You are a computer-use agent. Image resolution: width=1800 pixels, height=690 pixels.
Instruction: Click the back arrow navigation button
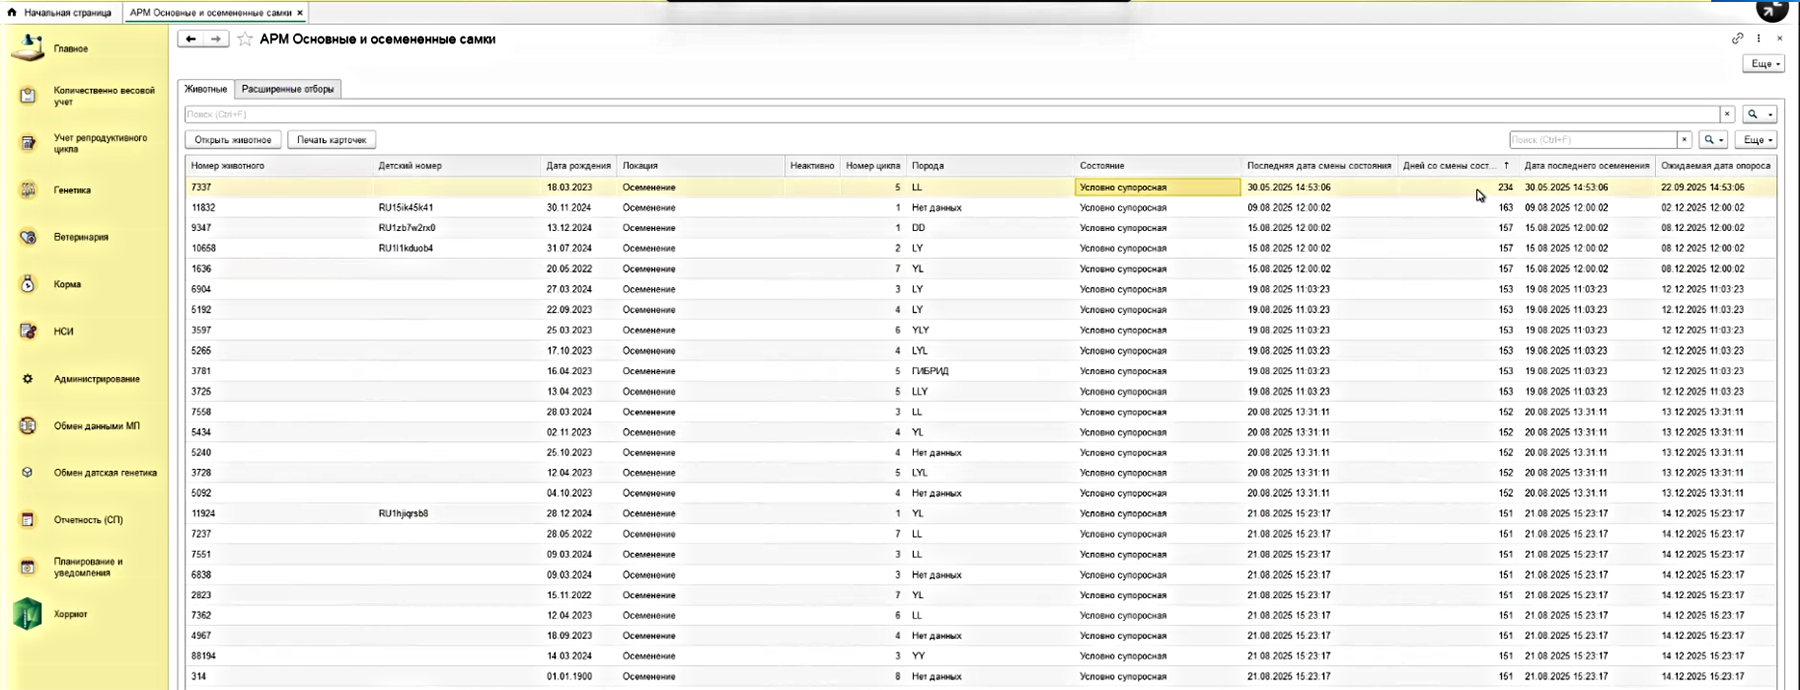191,39
